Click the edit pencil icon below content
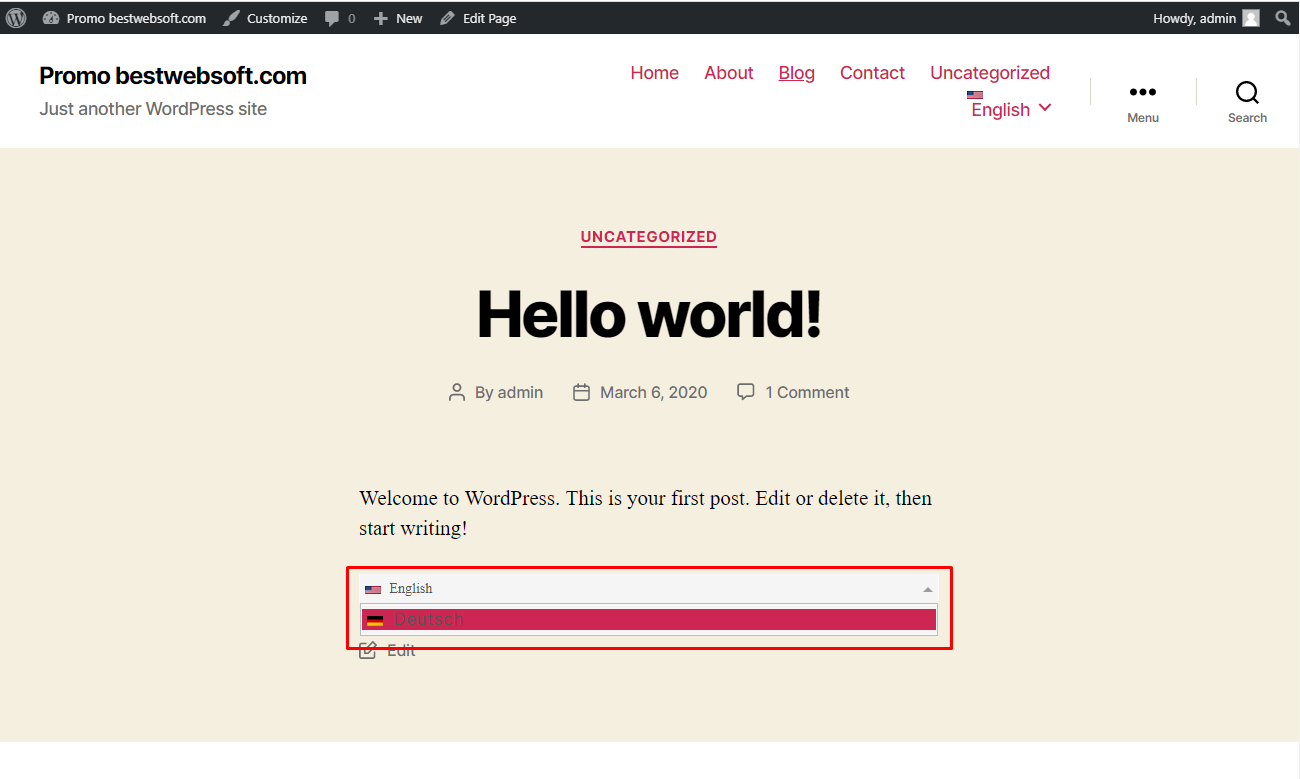 pyautogui.click(x=368, y=651)
